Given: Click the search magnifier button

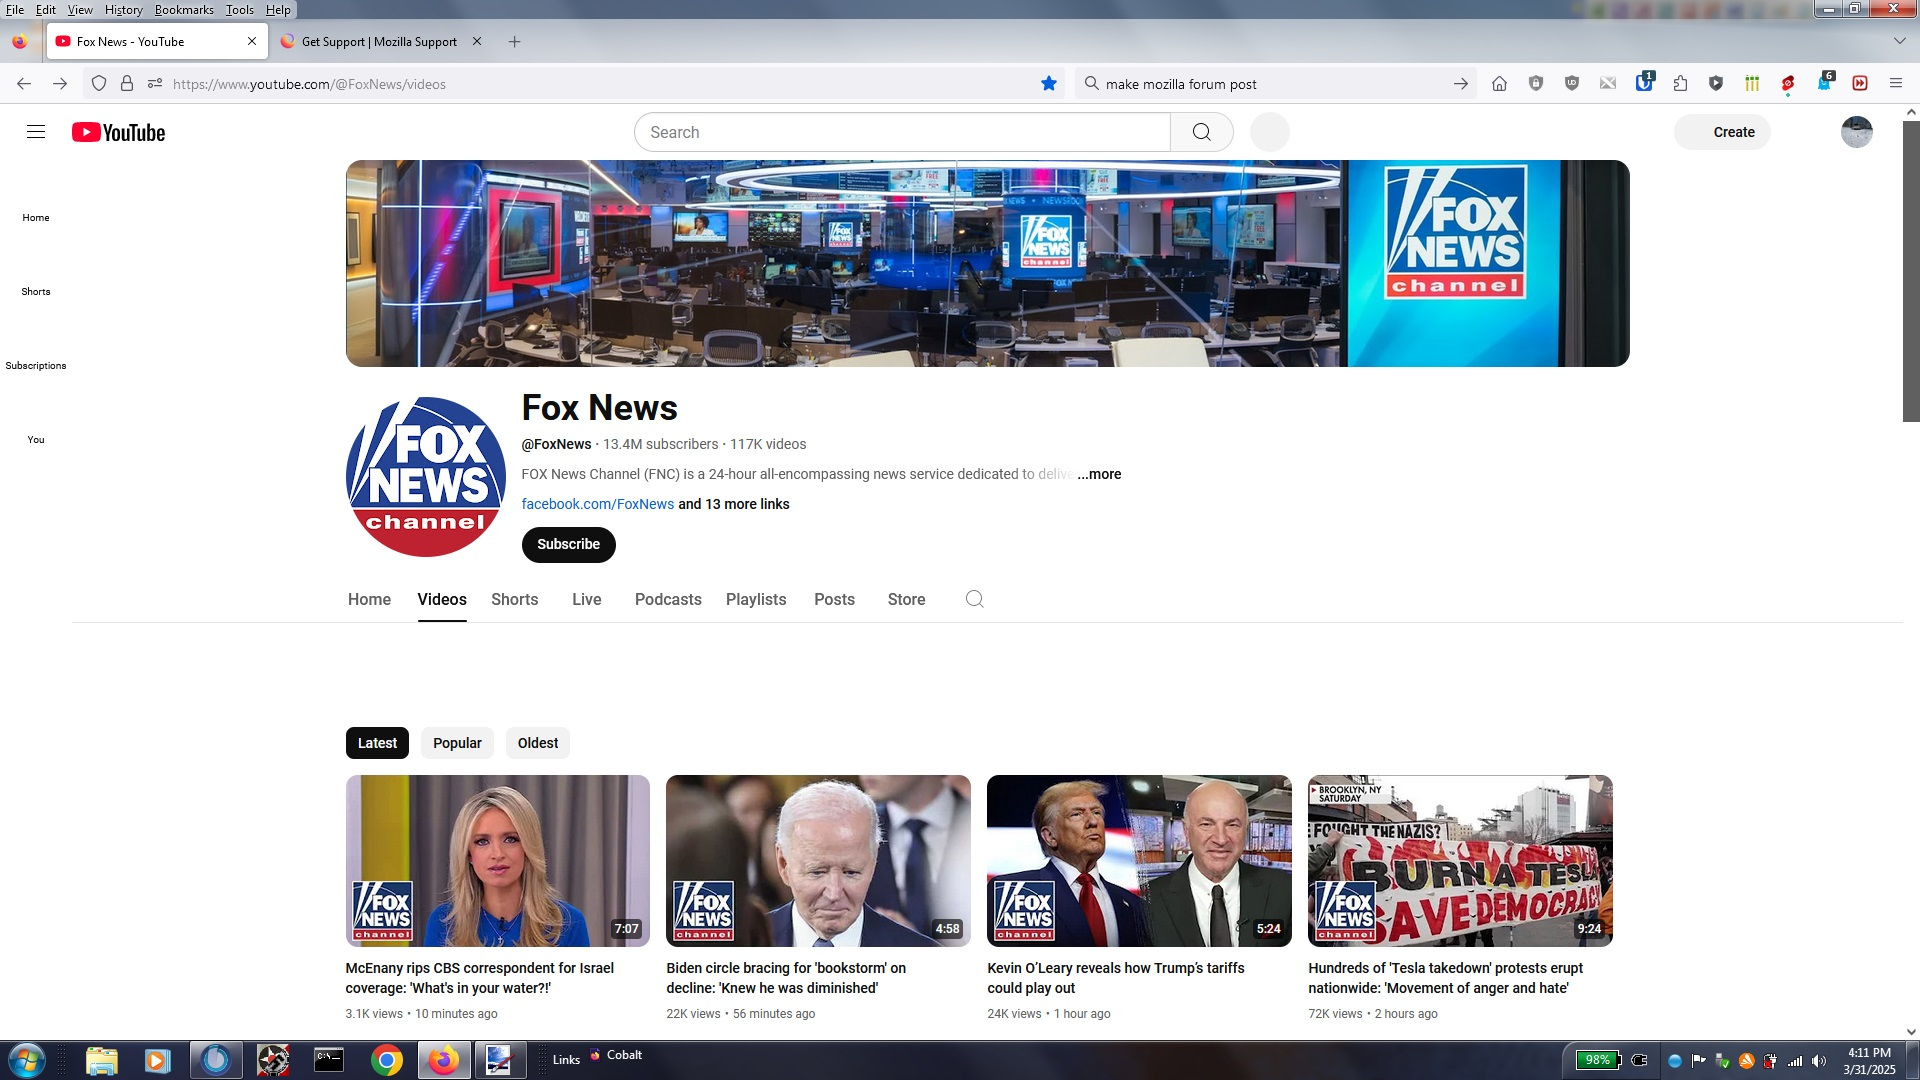Looking at the screenshot, I should [x=1201, y=132].
